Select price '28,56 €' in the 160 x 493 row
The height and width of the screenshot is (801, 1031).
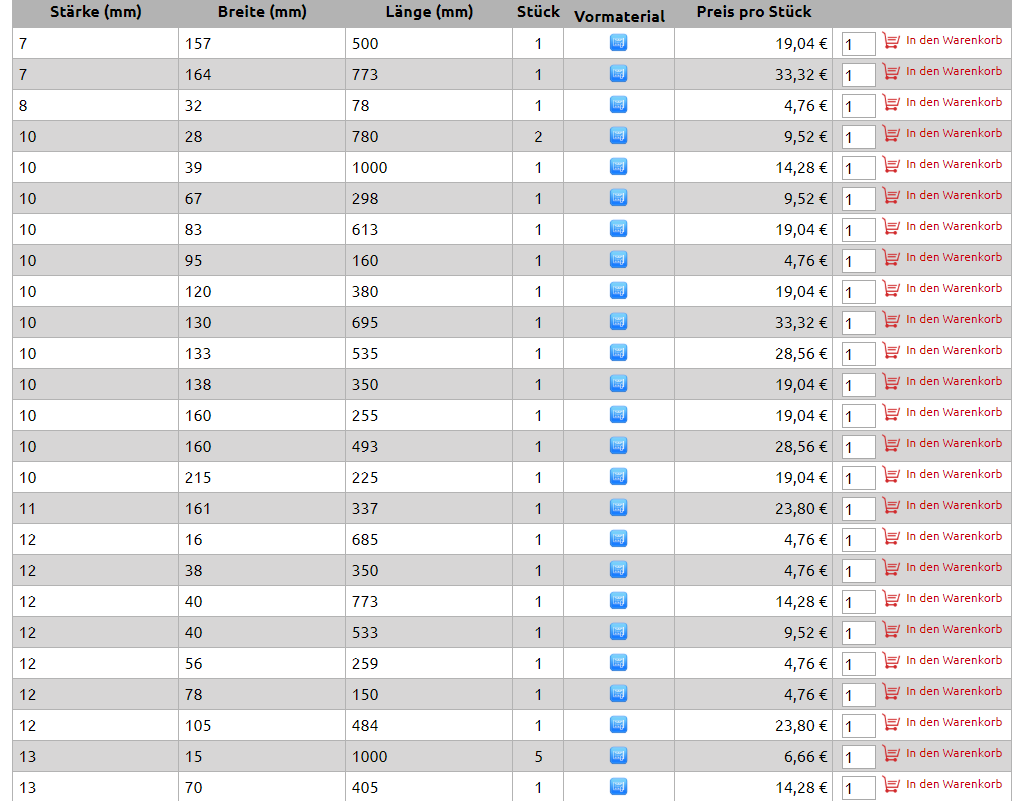point(801,447)
